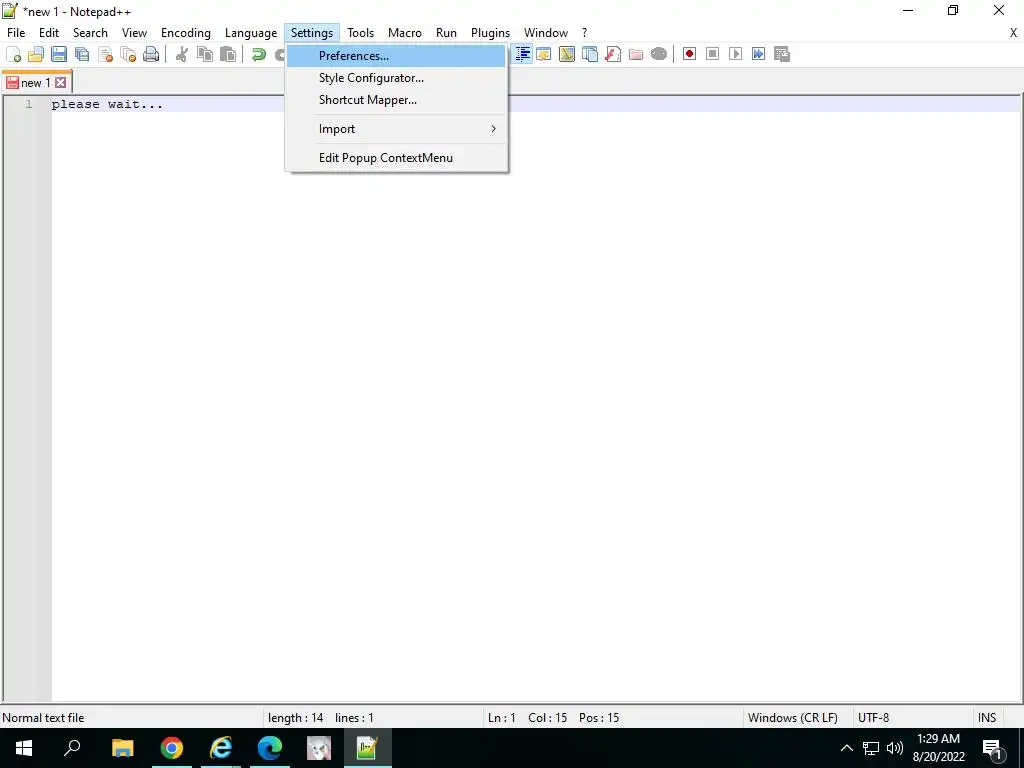The width and height of the screenshot is (1024, 768).
Task: Click the Copy toolbar icon
Action: coord(205,54)
